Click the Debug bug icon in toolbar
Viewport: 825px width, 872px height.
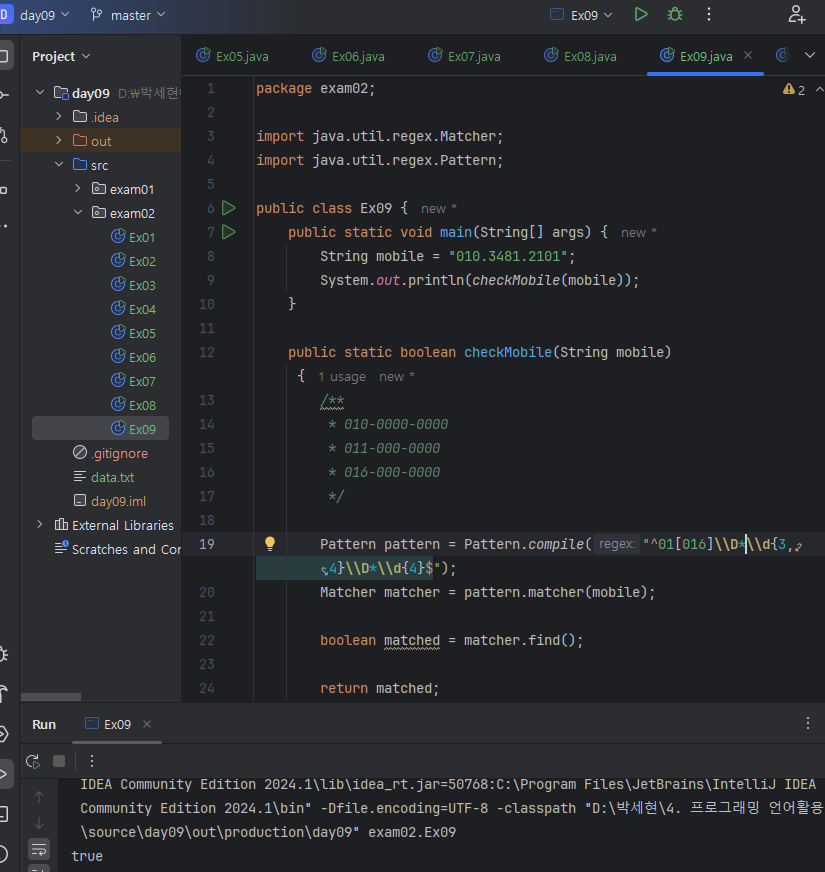click(675, 14)
